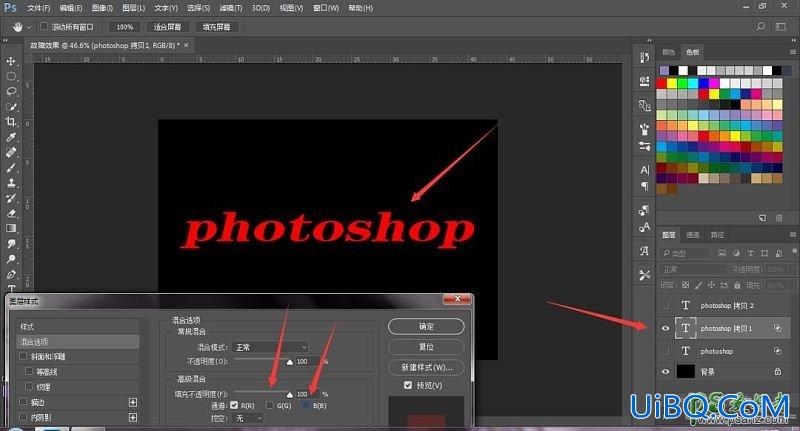Screen dimensions: 800x431
Task: Select the Healing Brush tool
Action: pos(11,153)
